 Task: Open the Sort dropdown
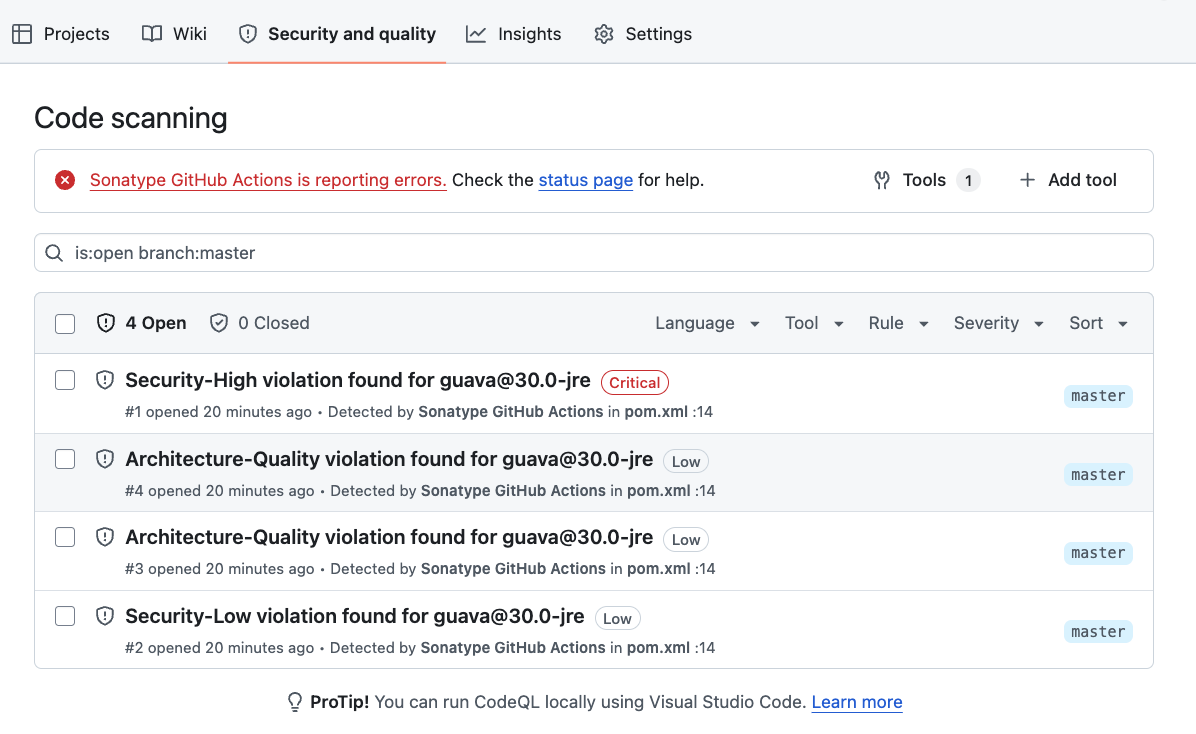pyautogui.click(x=1098, y=323)
